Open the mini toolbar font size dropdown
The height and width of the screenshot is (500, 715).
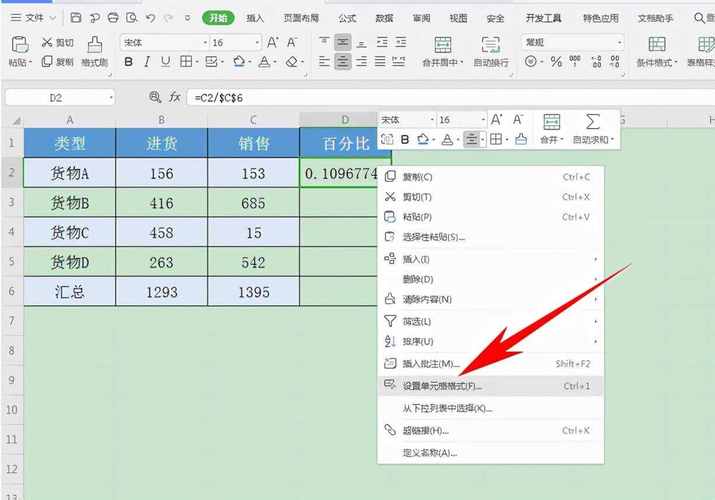click(x=483, y=120)
